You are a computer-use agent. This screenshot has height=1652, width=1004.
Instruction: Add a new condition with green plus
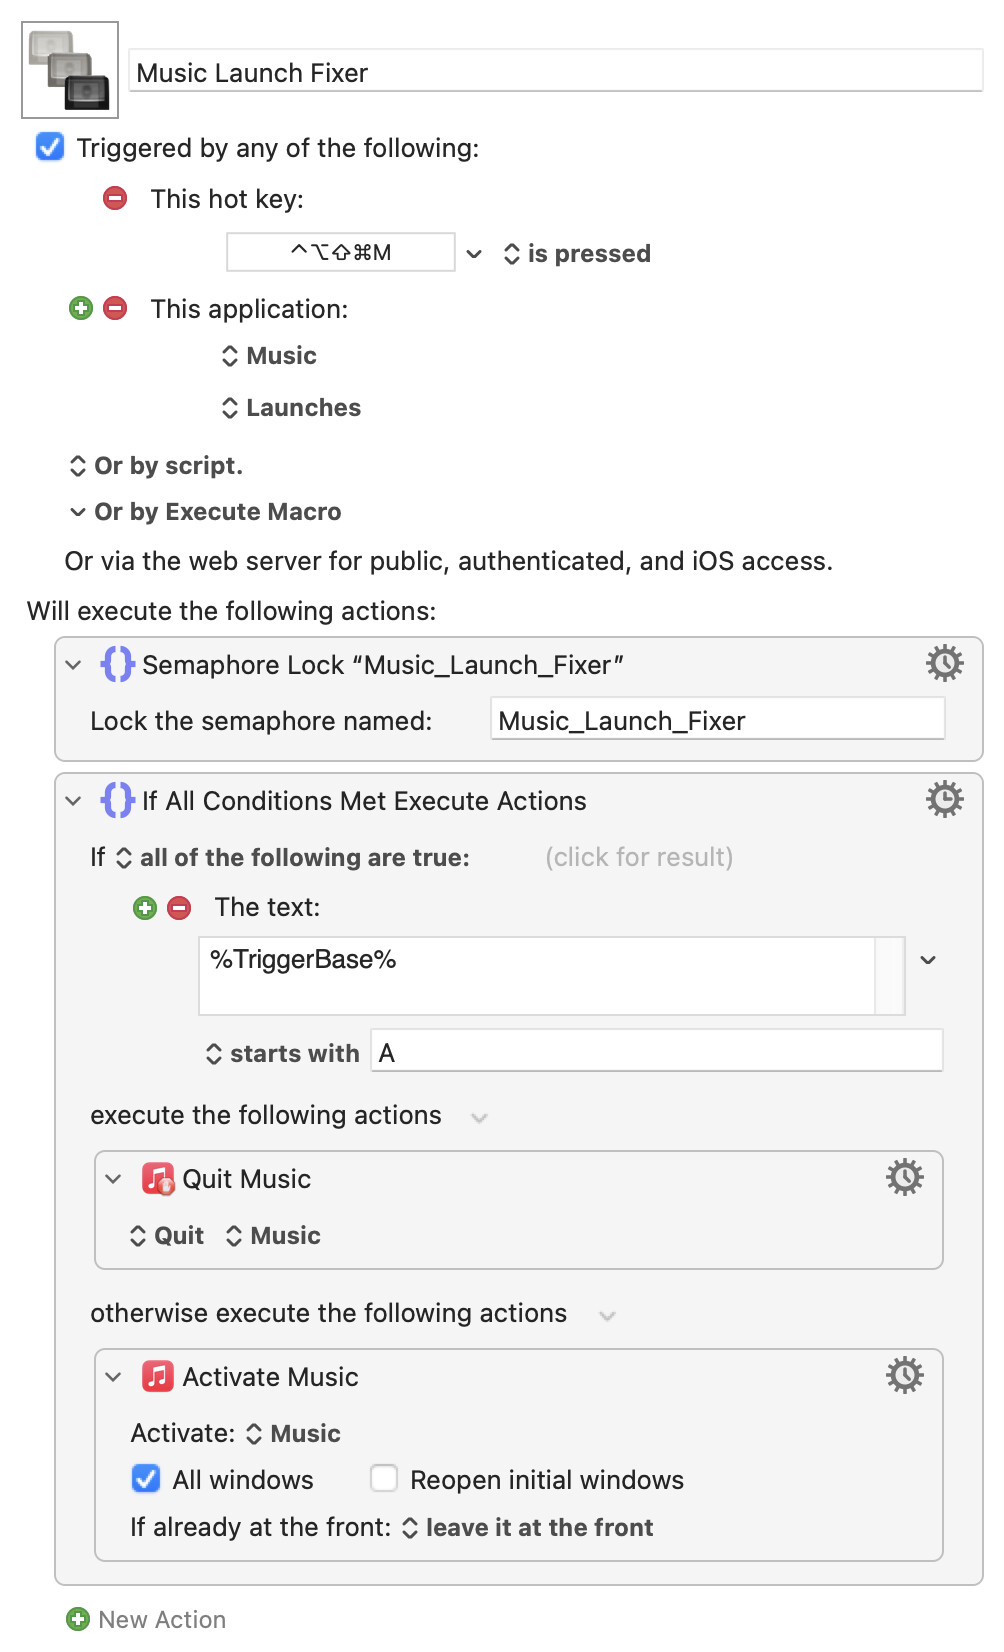[145, 907]
